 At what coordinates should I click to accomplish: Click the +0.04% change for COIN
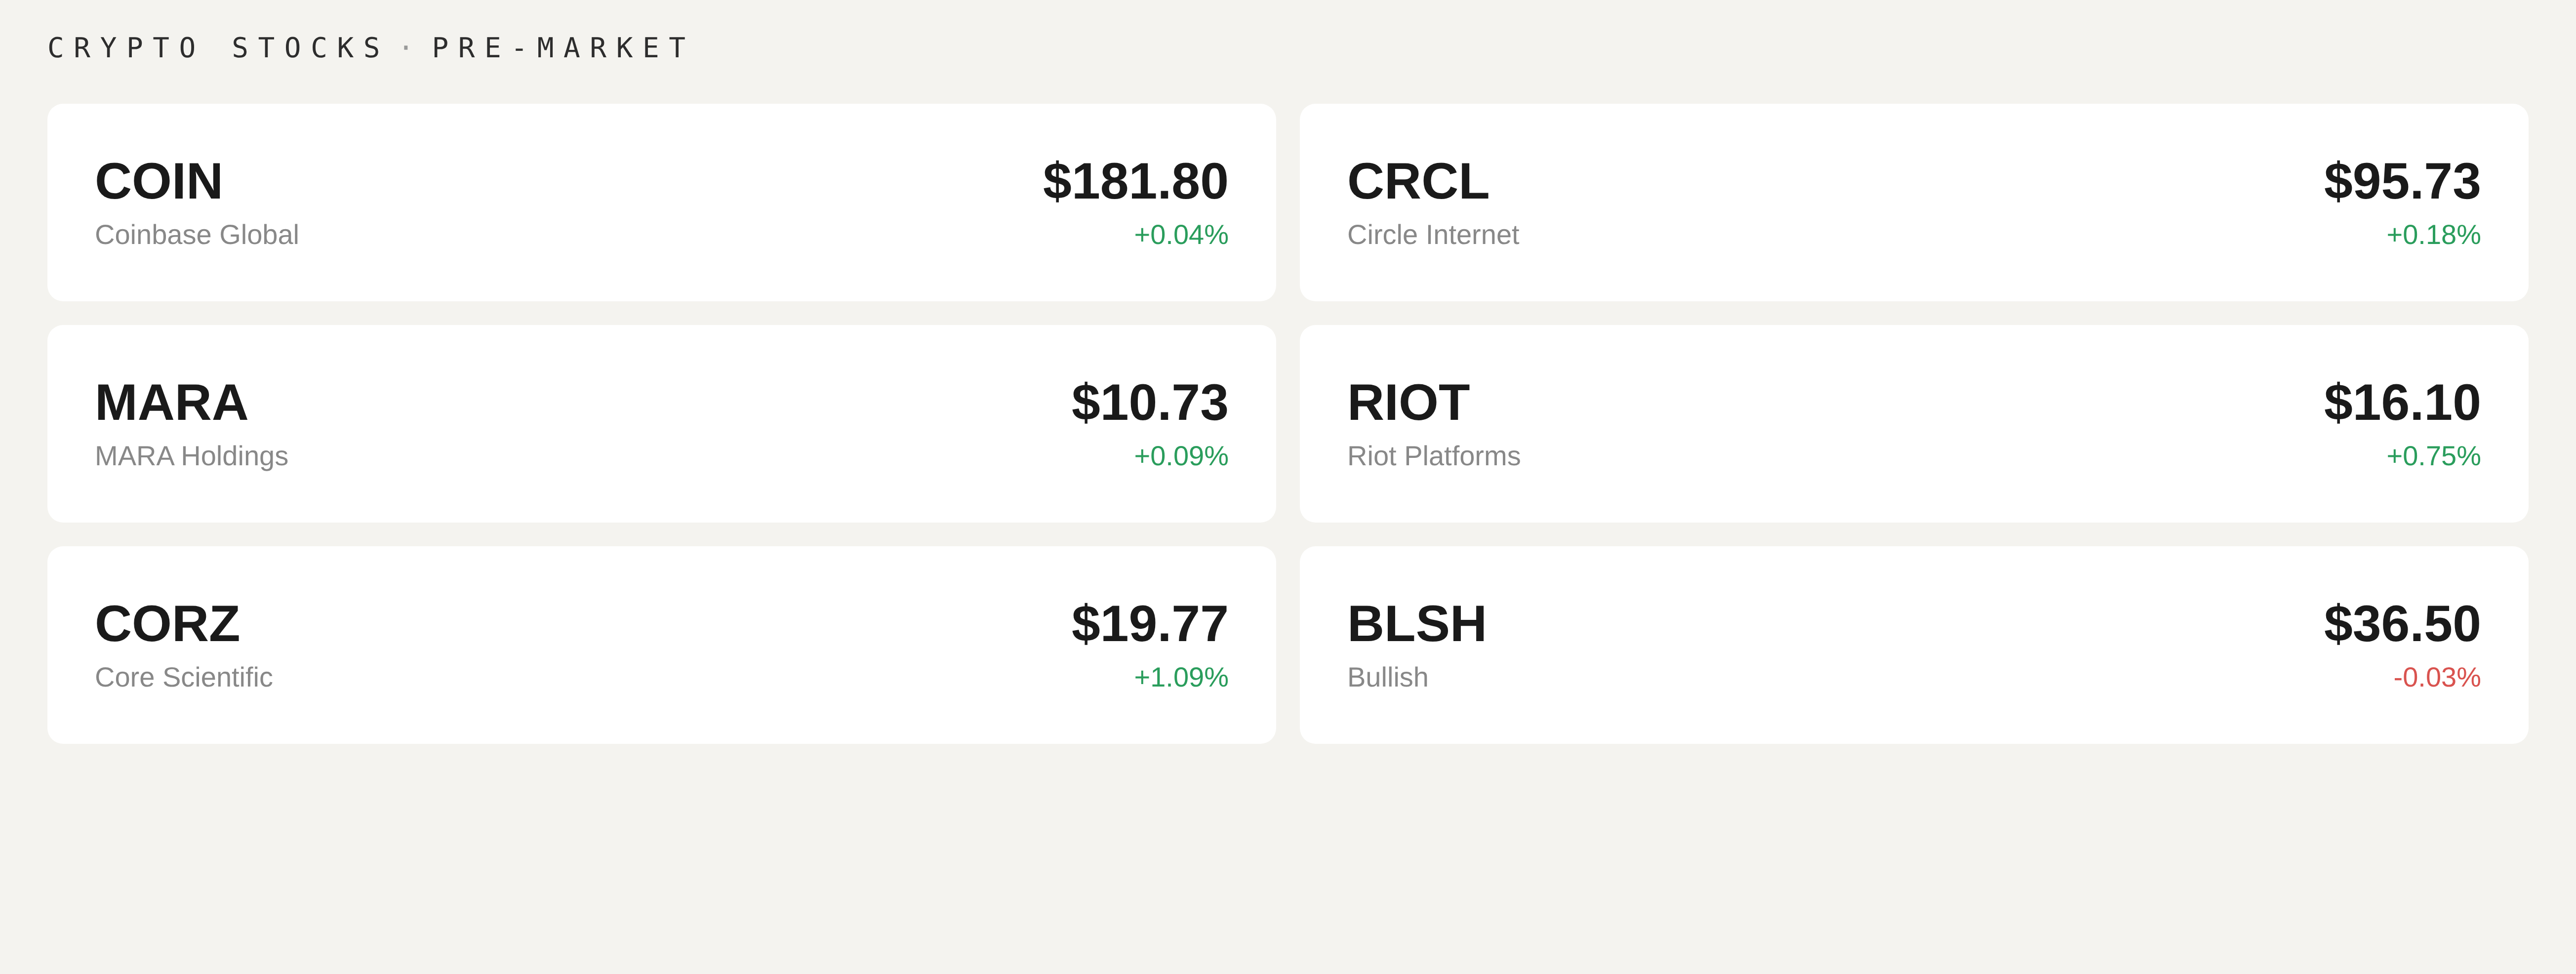[x=1181, y=235]
